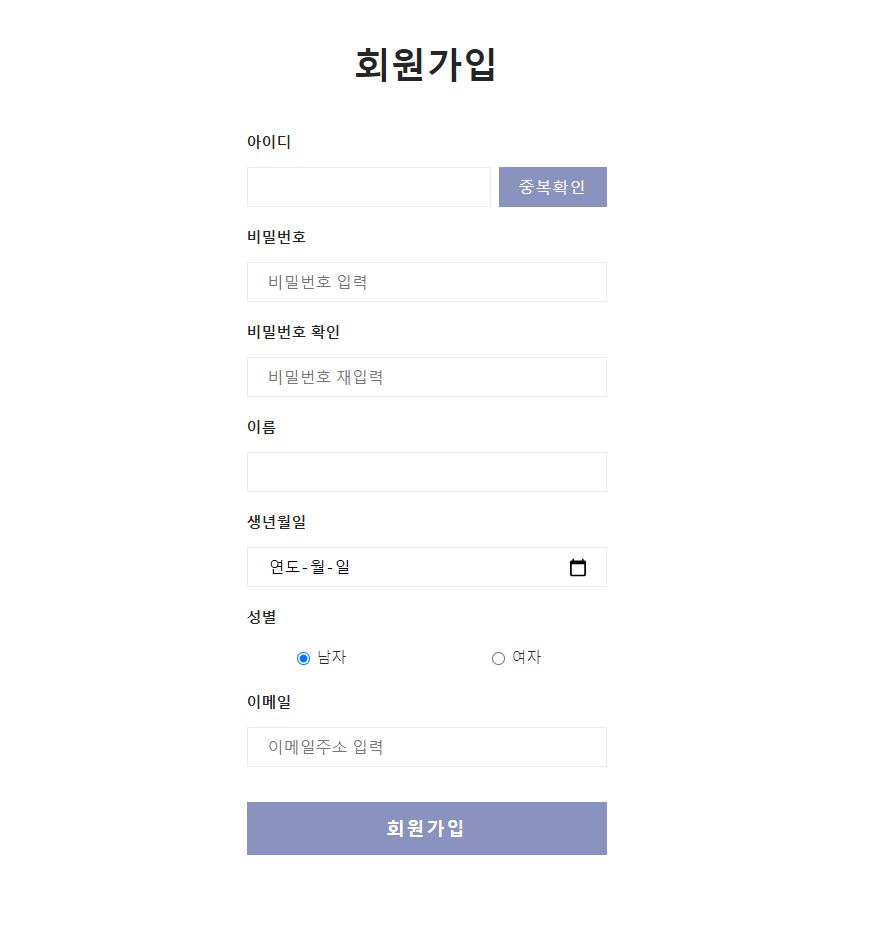
Task: Focus the 이메일주소 입력 email field
Action: (426, 747)
